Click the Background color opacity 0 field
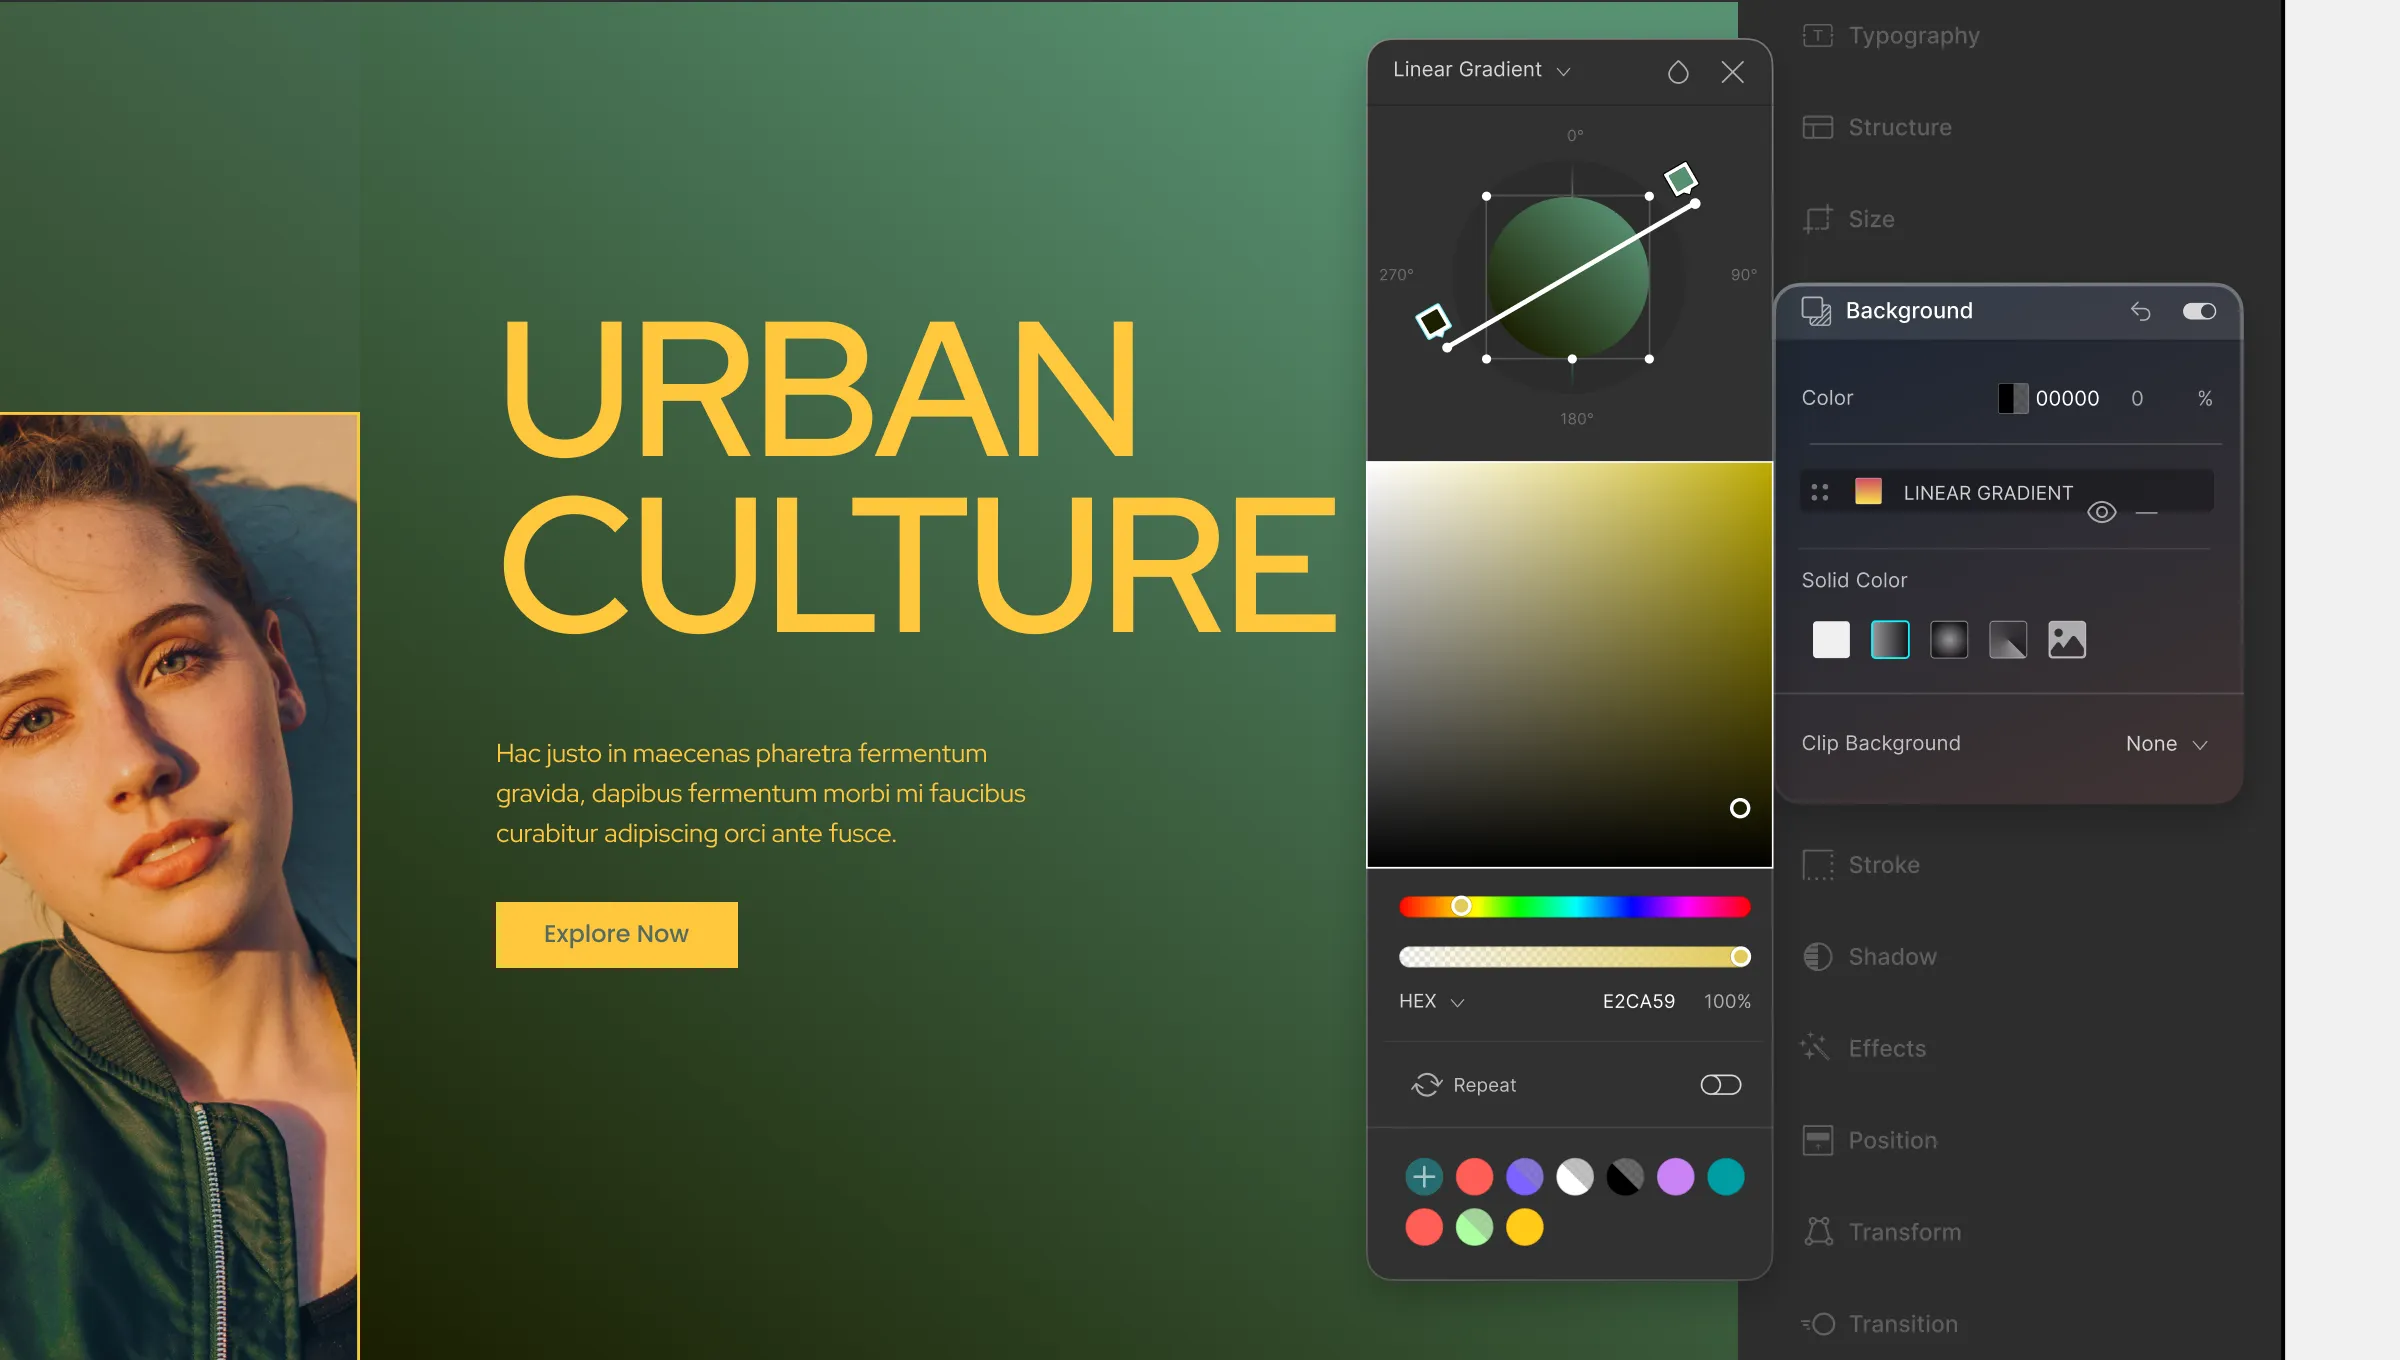This screenshot has height=1360, width=2400. tap(2137, 398)
